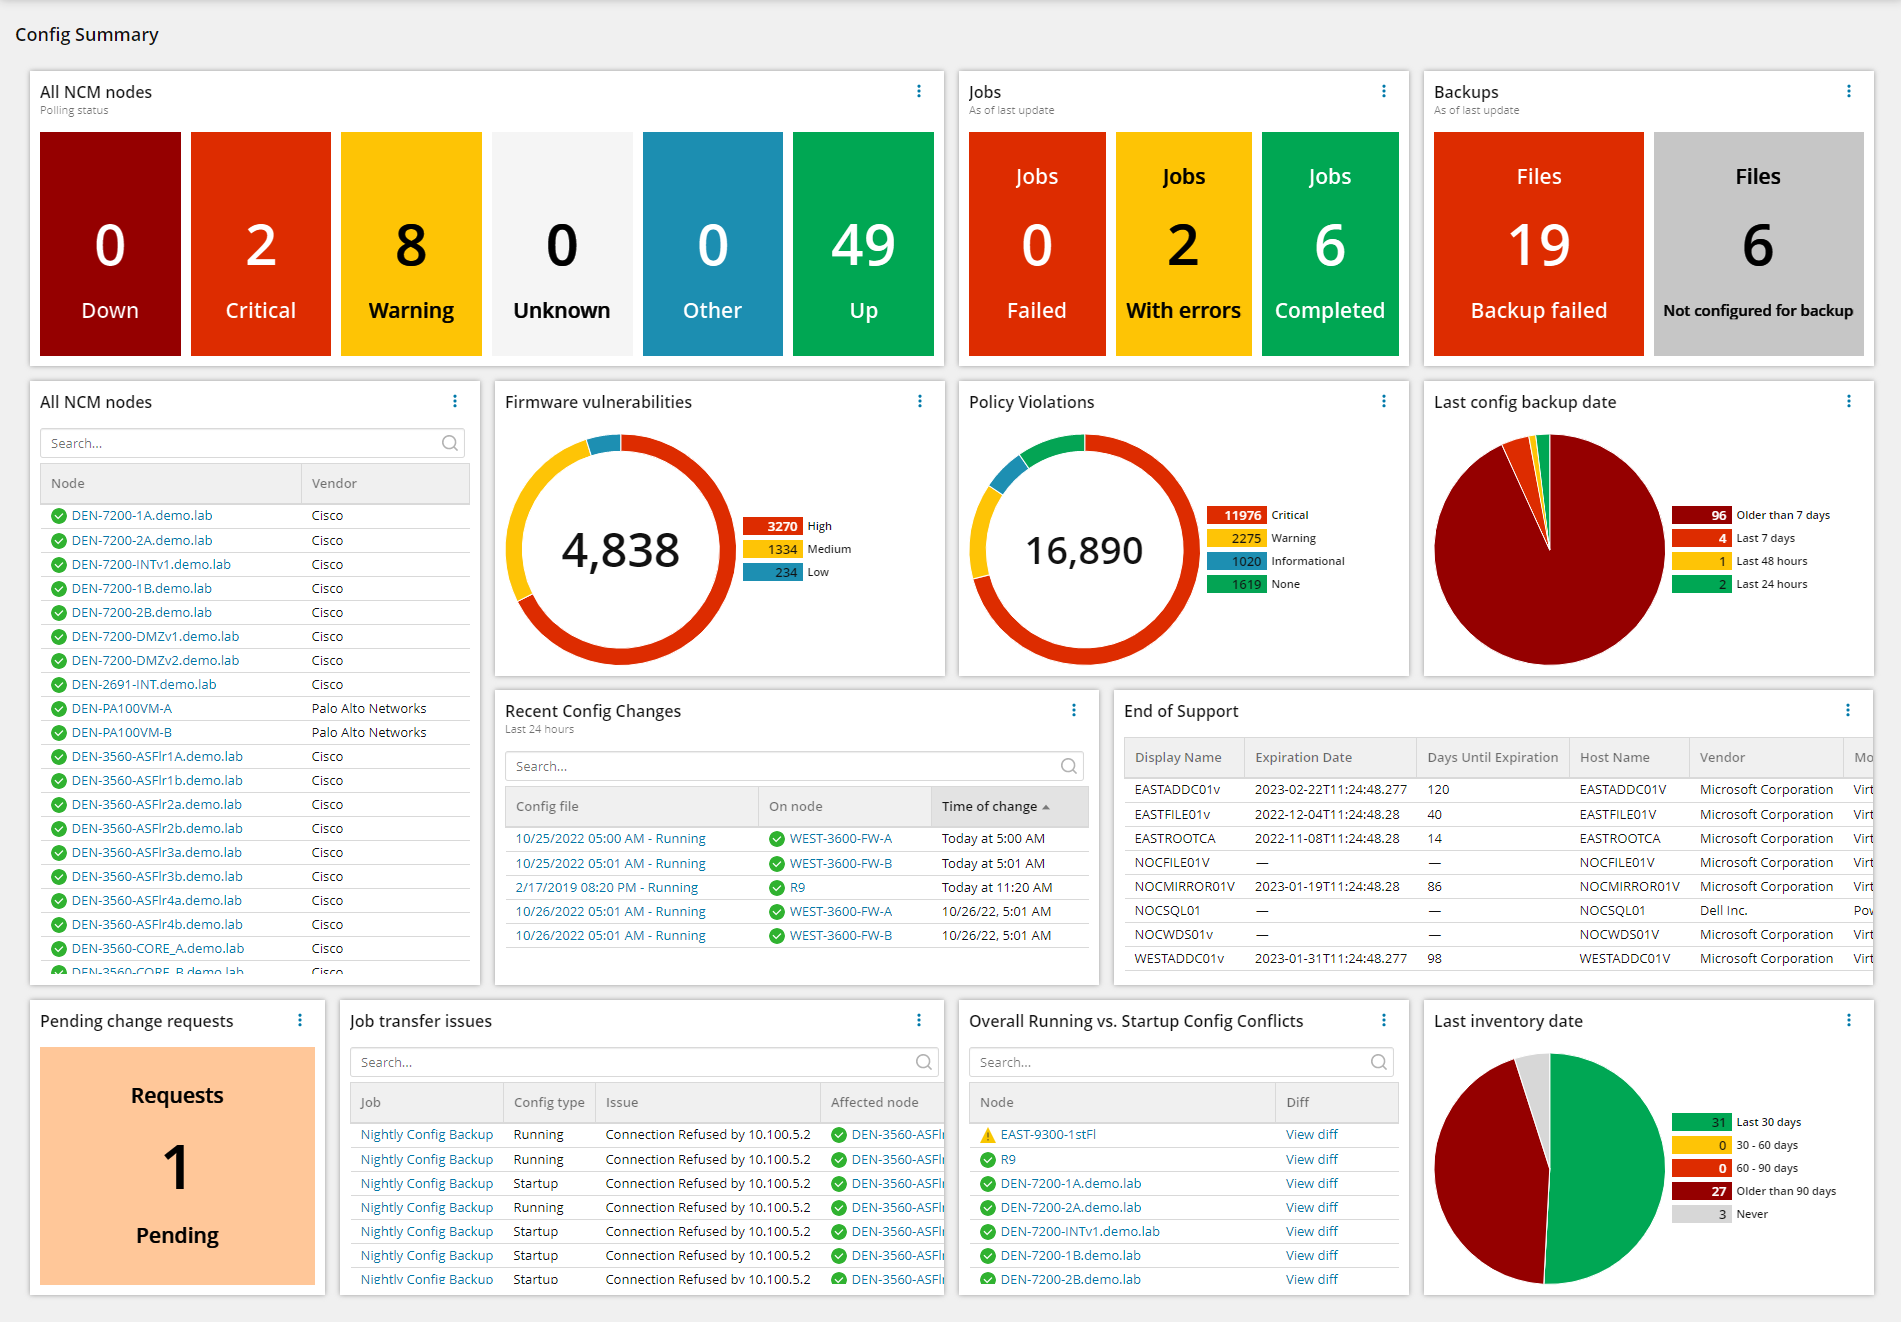Open kebab menu on Jobs widget
This screenshot has width=1901, height=1322.
click(1384, 91)
